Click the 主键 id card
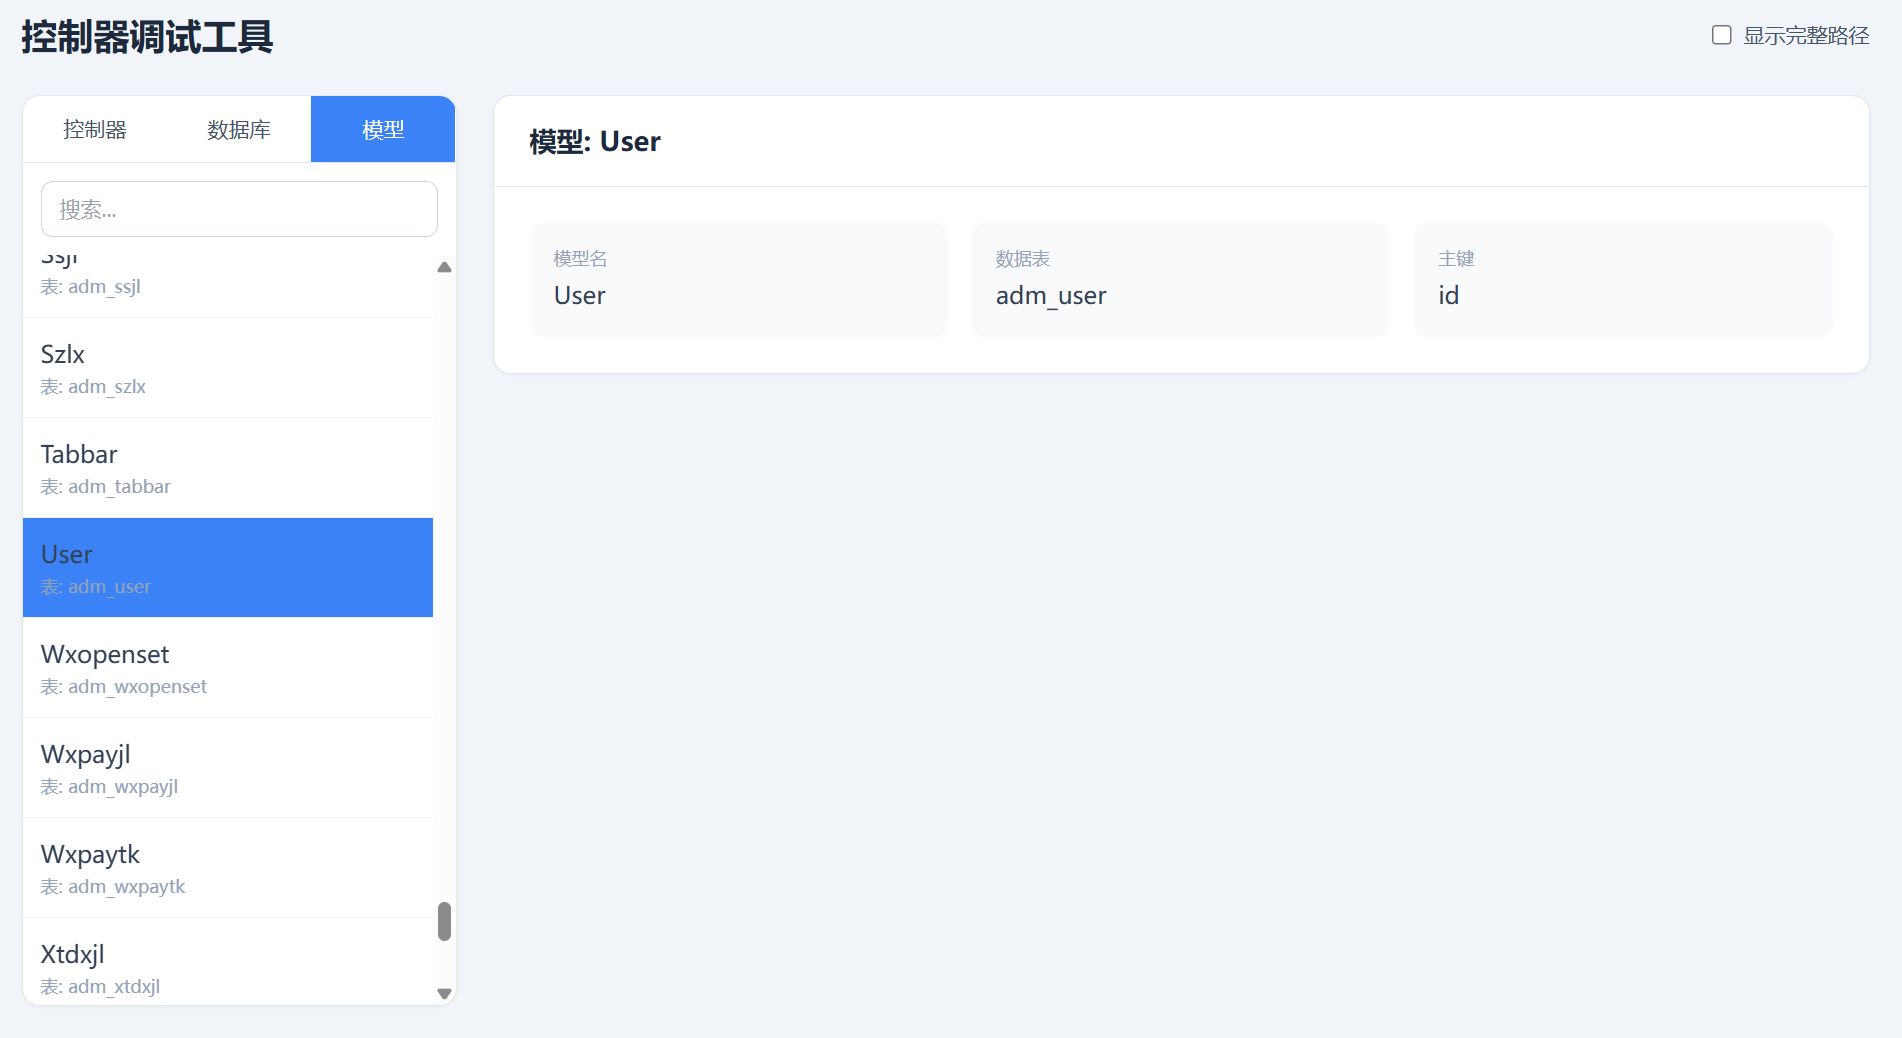Viewport: 1902px width, 1038px height. click(1622, 280)
